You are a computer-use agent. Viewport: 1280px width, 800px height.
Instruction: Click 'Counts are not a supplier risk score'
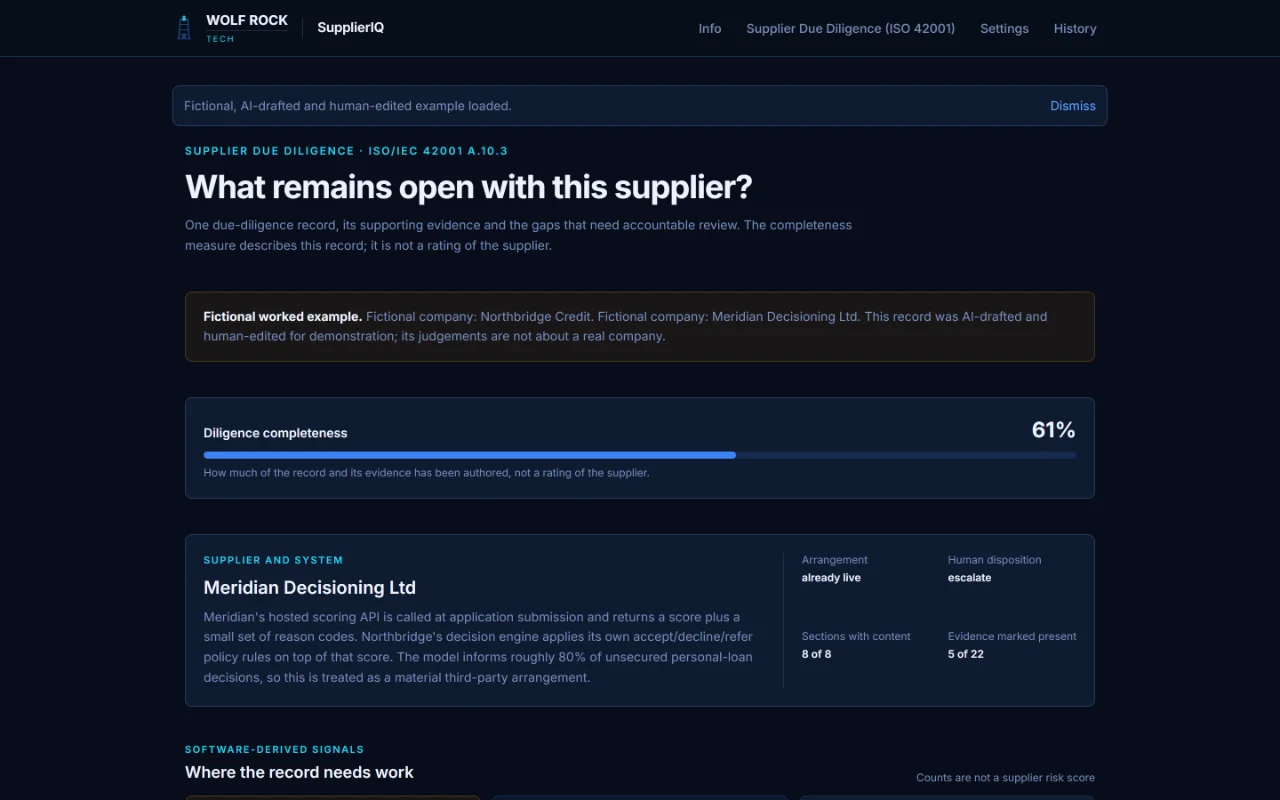coord(1005,778)
